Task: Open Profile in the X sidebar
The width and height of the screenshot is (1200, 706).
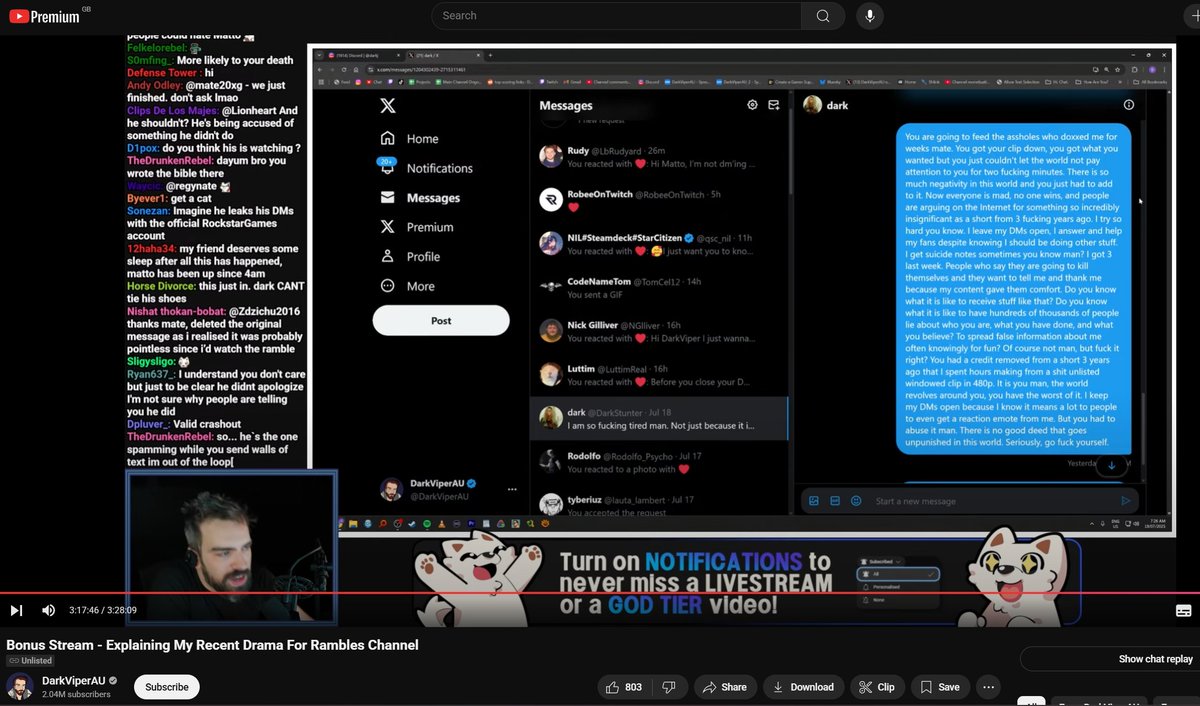Action: (410, 256)
